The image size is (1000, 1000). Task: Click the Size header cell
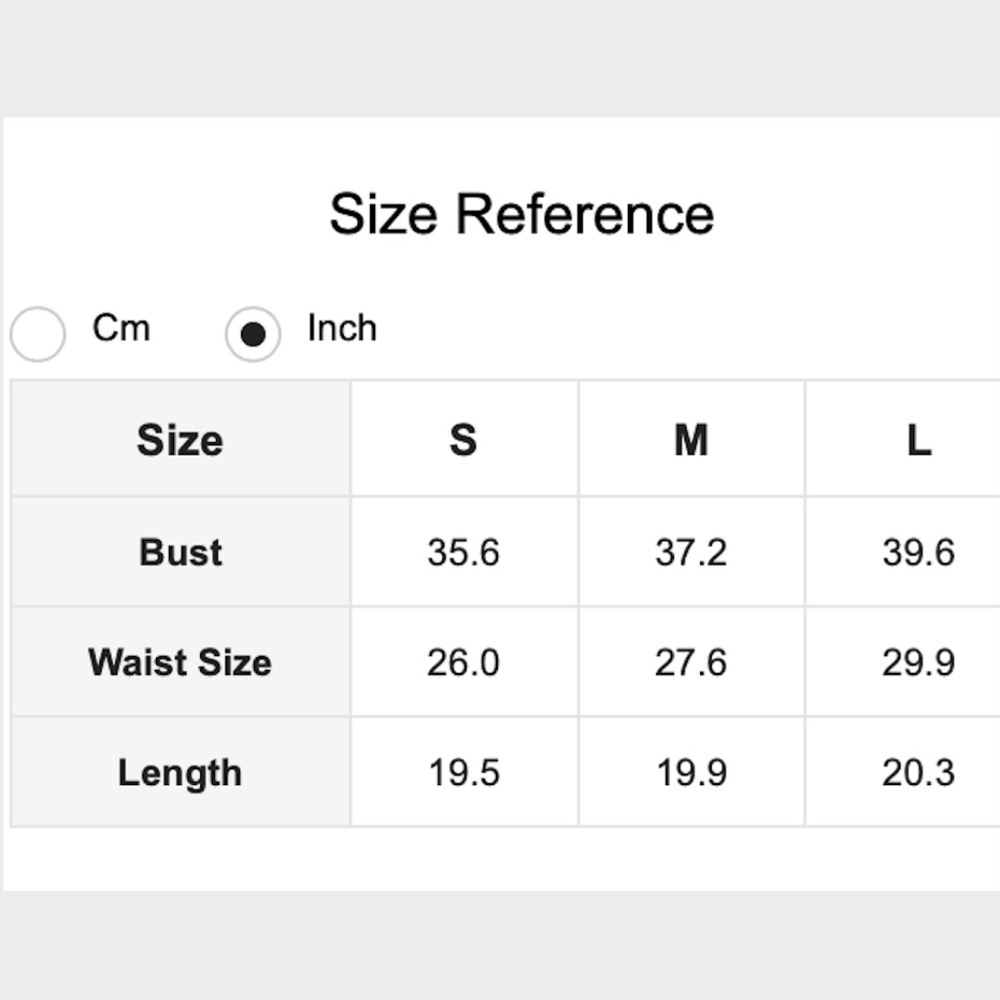(x=180, y=440)
